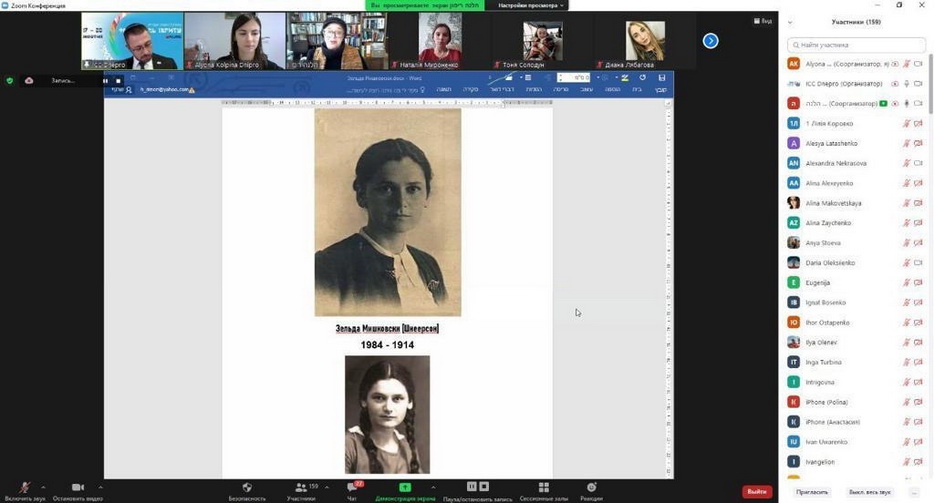
Task: Toggle Включить звук microphone button
Action: 25,487
